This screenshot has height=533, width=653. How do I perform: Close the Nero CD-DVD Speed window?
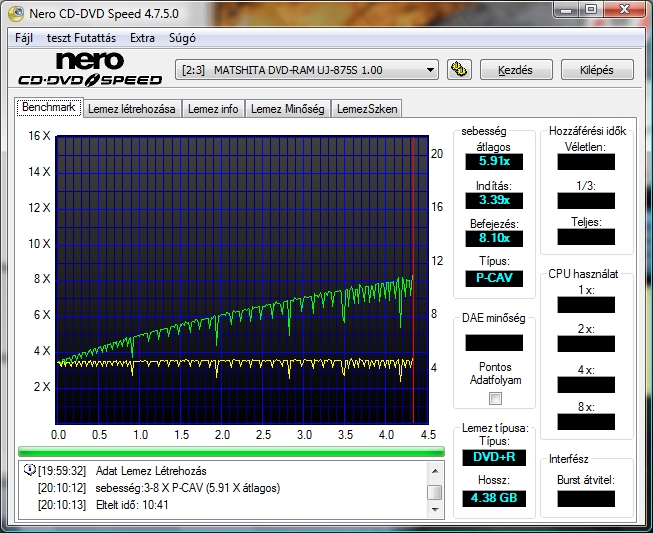pyautogui.click(x=624, y=10)
